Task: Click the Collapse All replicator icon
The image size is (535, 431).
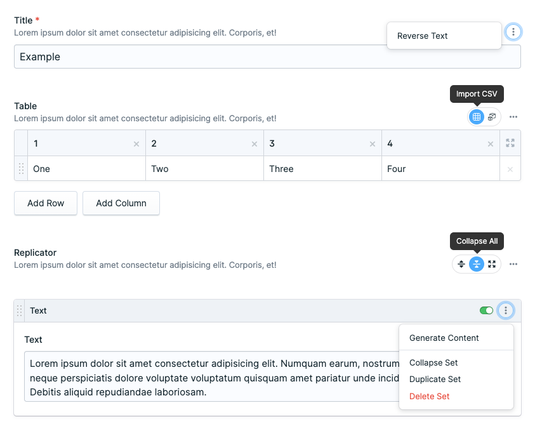Action: point(476,264)
